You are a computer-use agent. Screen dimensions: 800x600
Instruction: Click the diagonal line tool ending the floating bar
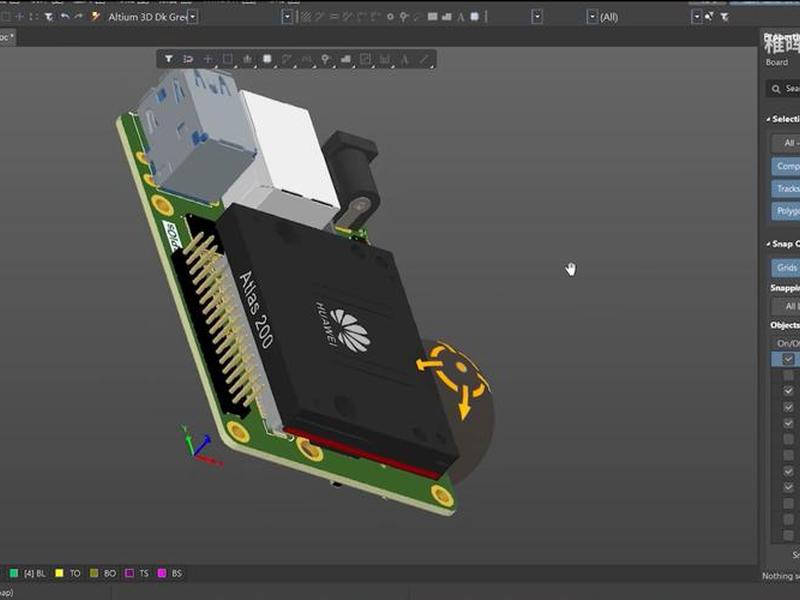424,59
